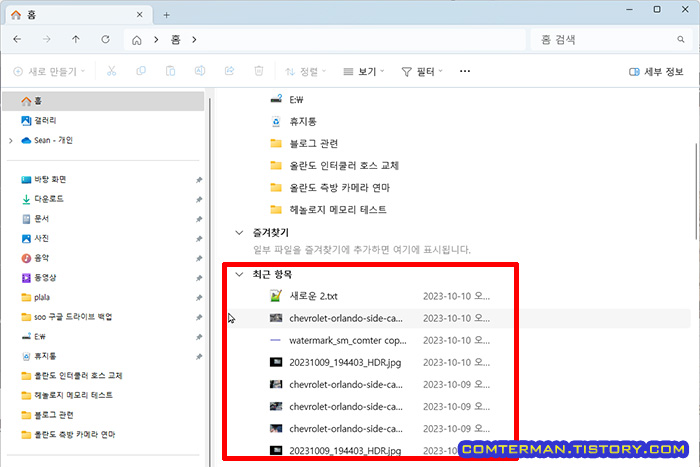Collapse the 즐겨찾기 section
Image resolution: width=700 pixels, height=467 pixels.
[239, 233]
